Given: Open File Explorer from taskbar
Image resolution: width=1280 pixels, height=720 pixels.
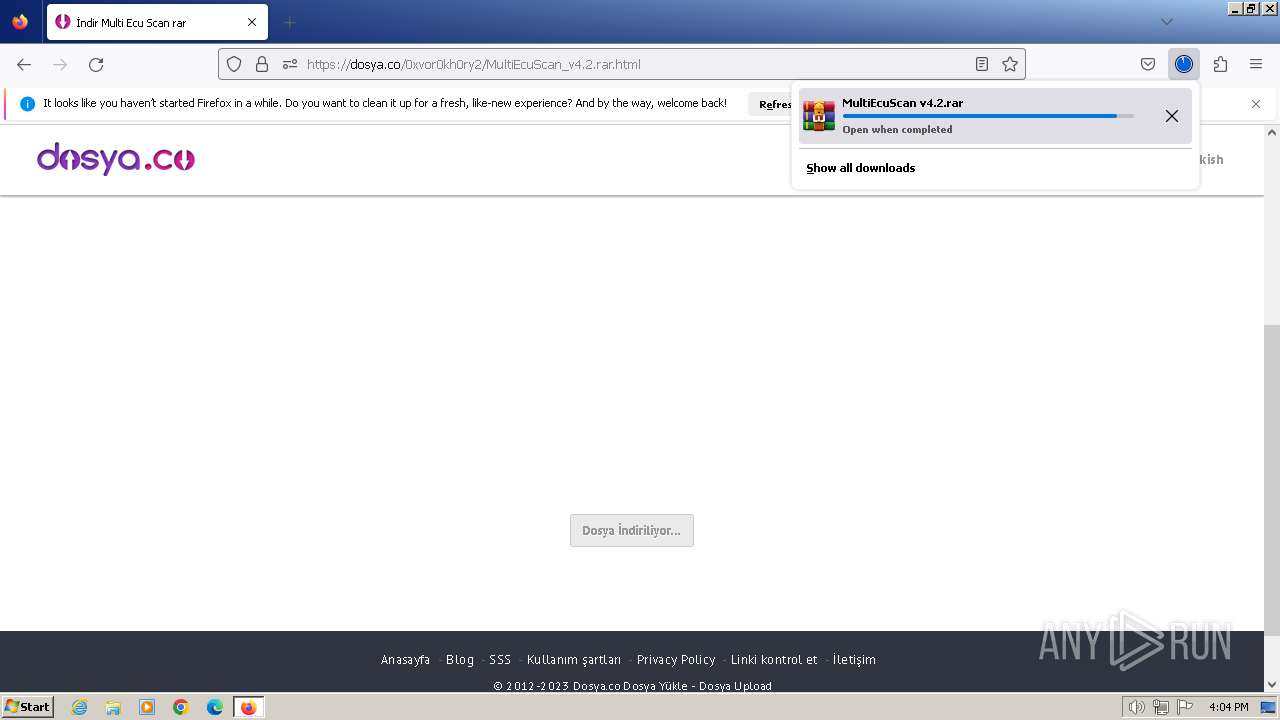Looking at the screenshot, I should click(113, 707).
